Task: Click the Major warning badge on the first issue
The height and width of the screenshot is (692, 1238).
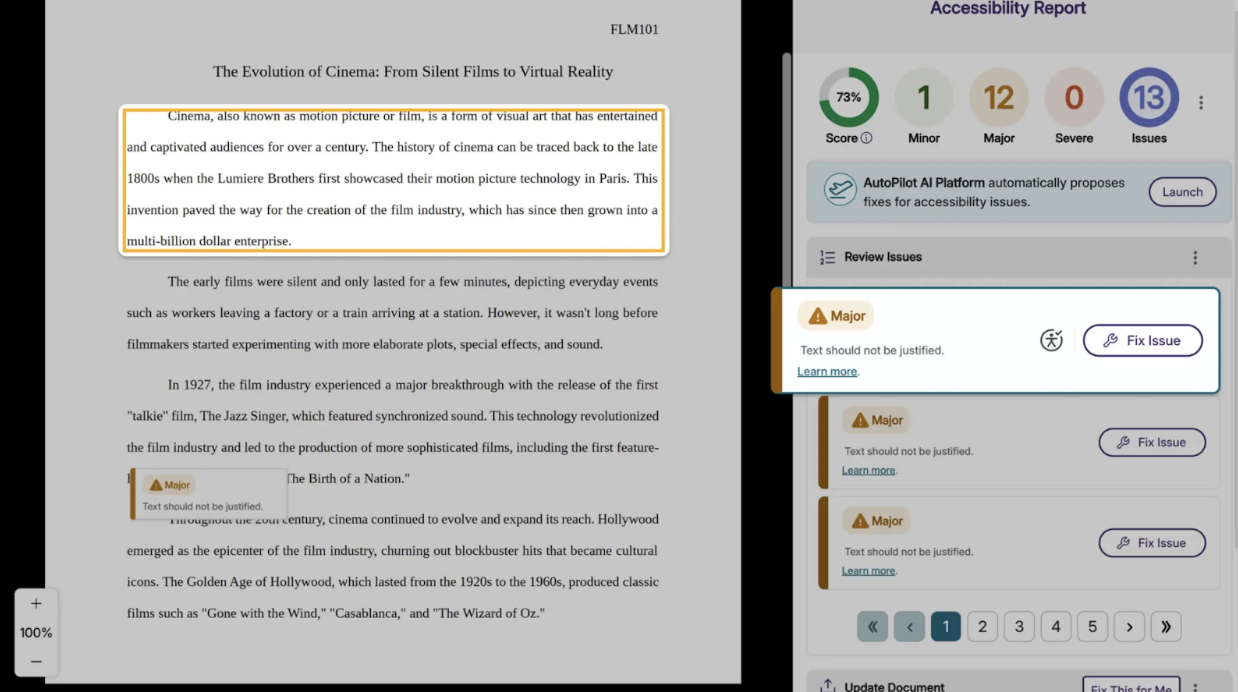Action: [836, 315]
